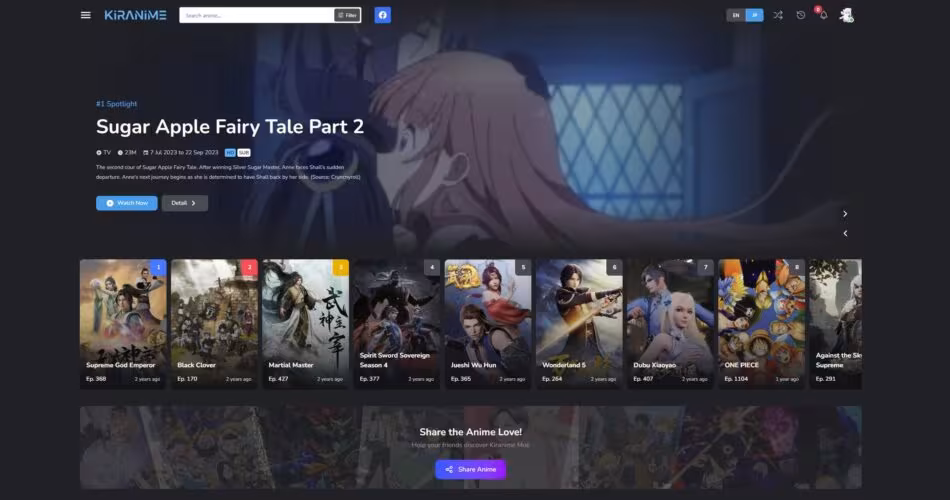Viewport: 950px width, 500px height.
Task: Open the Wonderland 5 card
Action: click(579, 324)
